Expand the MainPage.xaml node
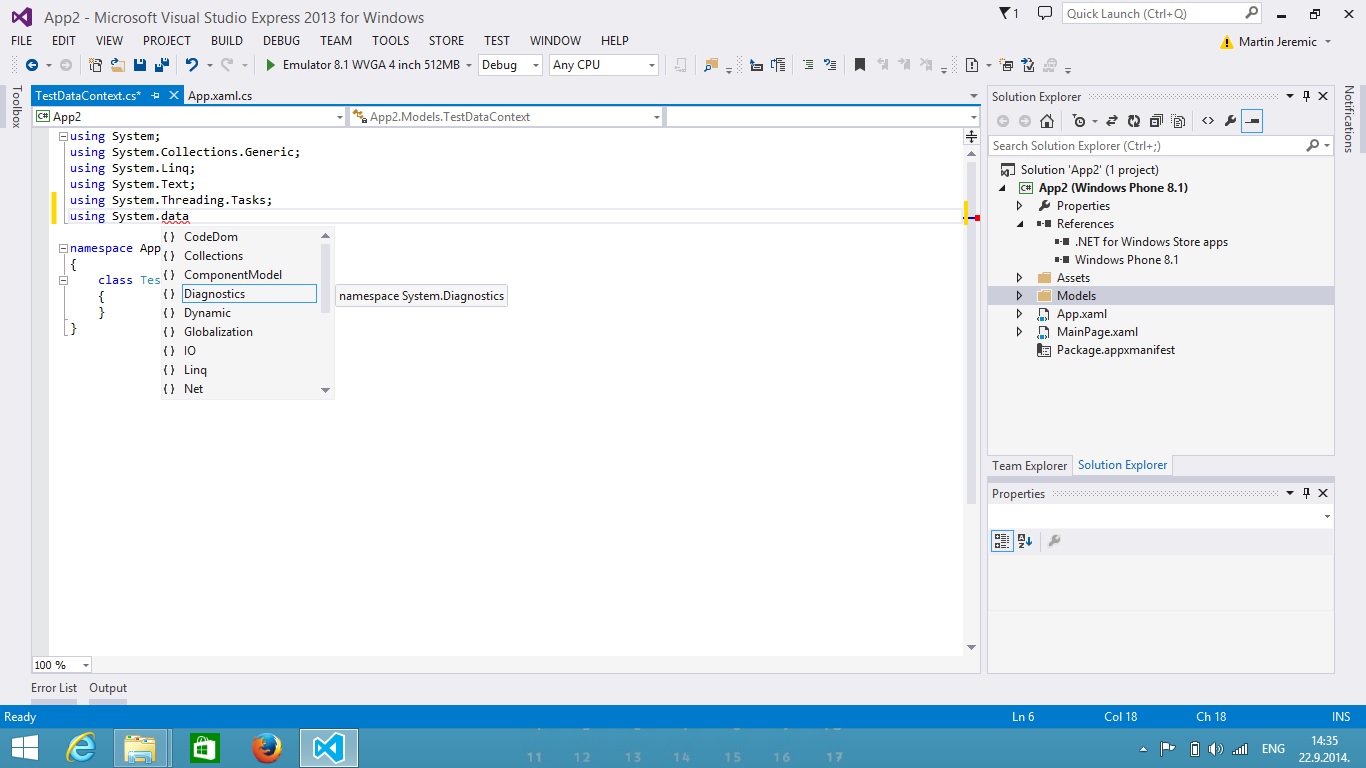The height and width of the screenshot is (768, 1366). [x=1020, y=332]
